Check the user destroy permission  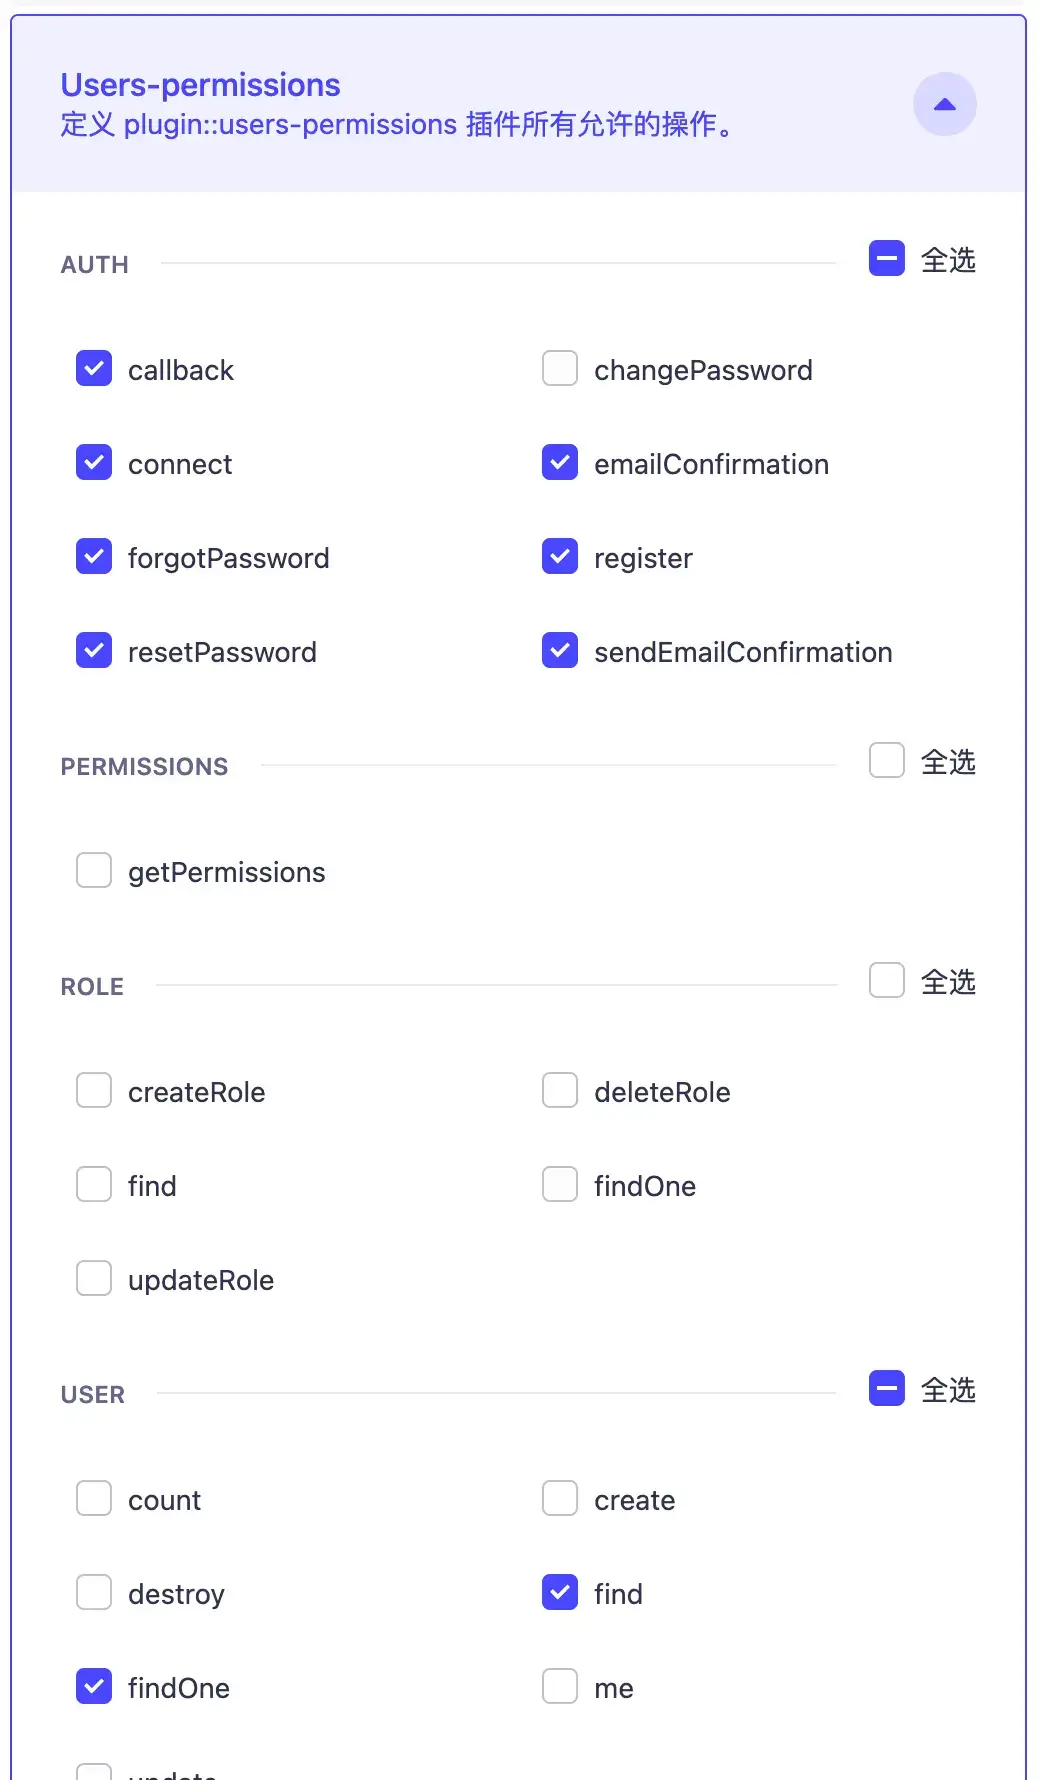[x=94, y=1592]
